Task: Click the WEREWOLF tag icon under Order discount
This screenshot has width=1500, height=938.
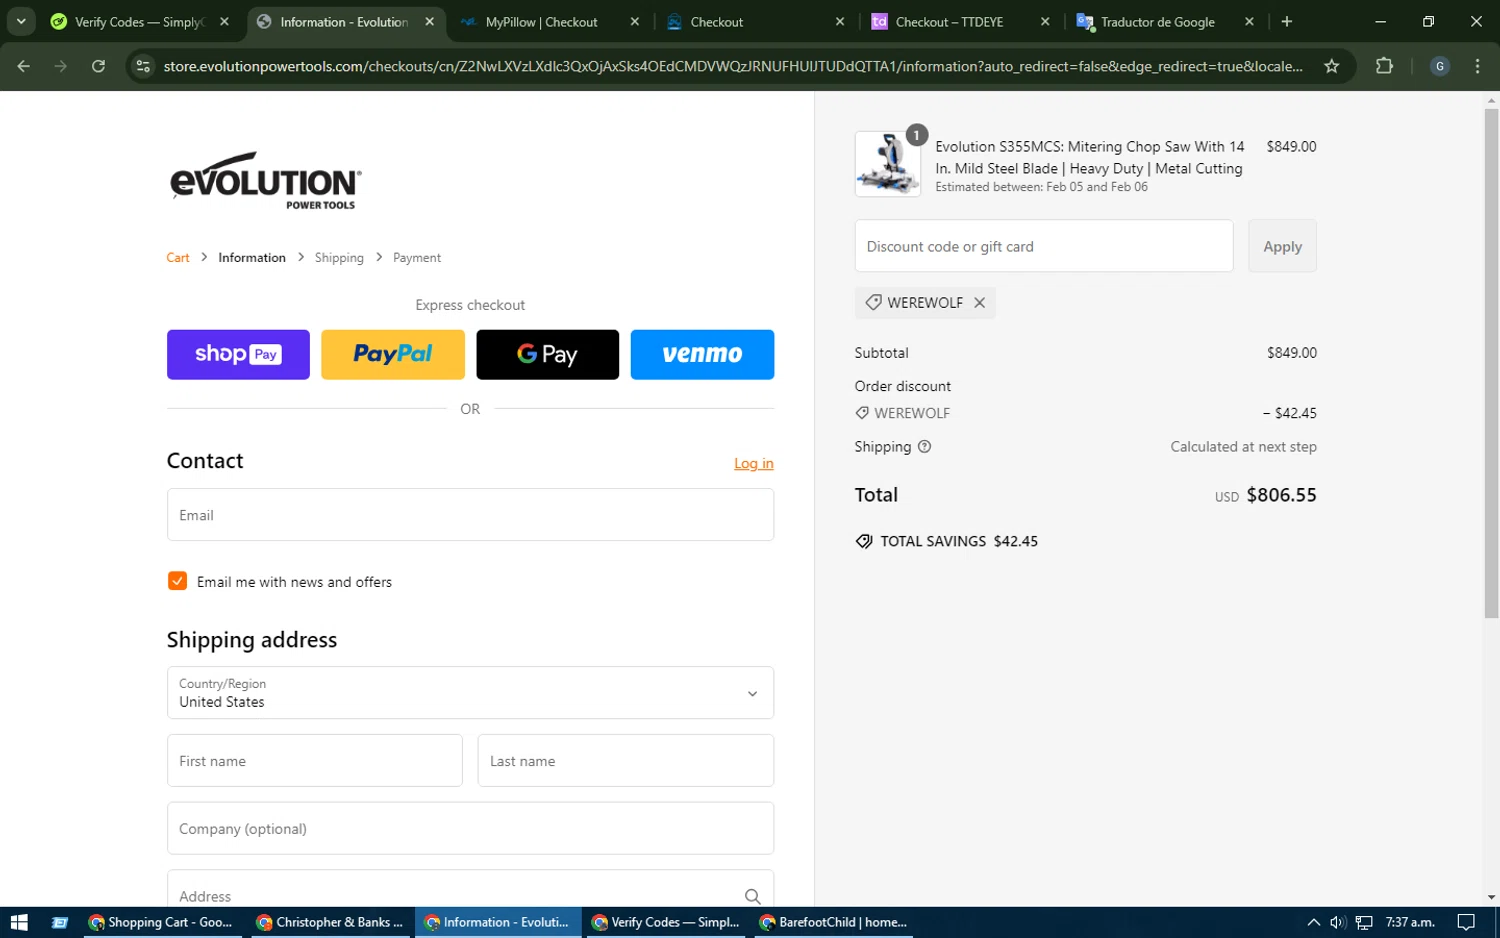Action: pos(862,413)
